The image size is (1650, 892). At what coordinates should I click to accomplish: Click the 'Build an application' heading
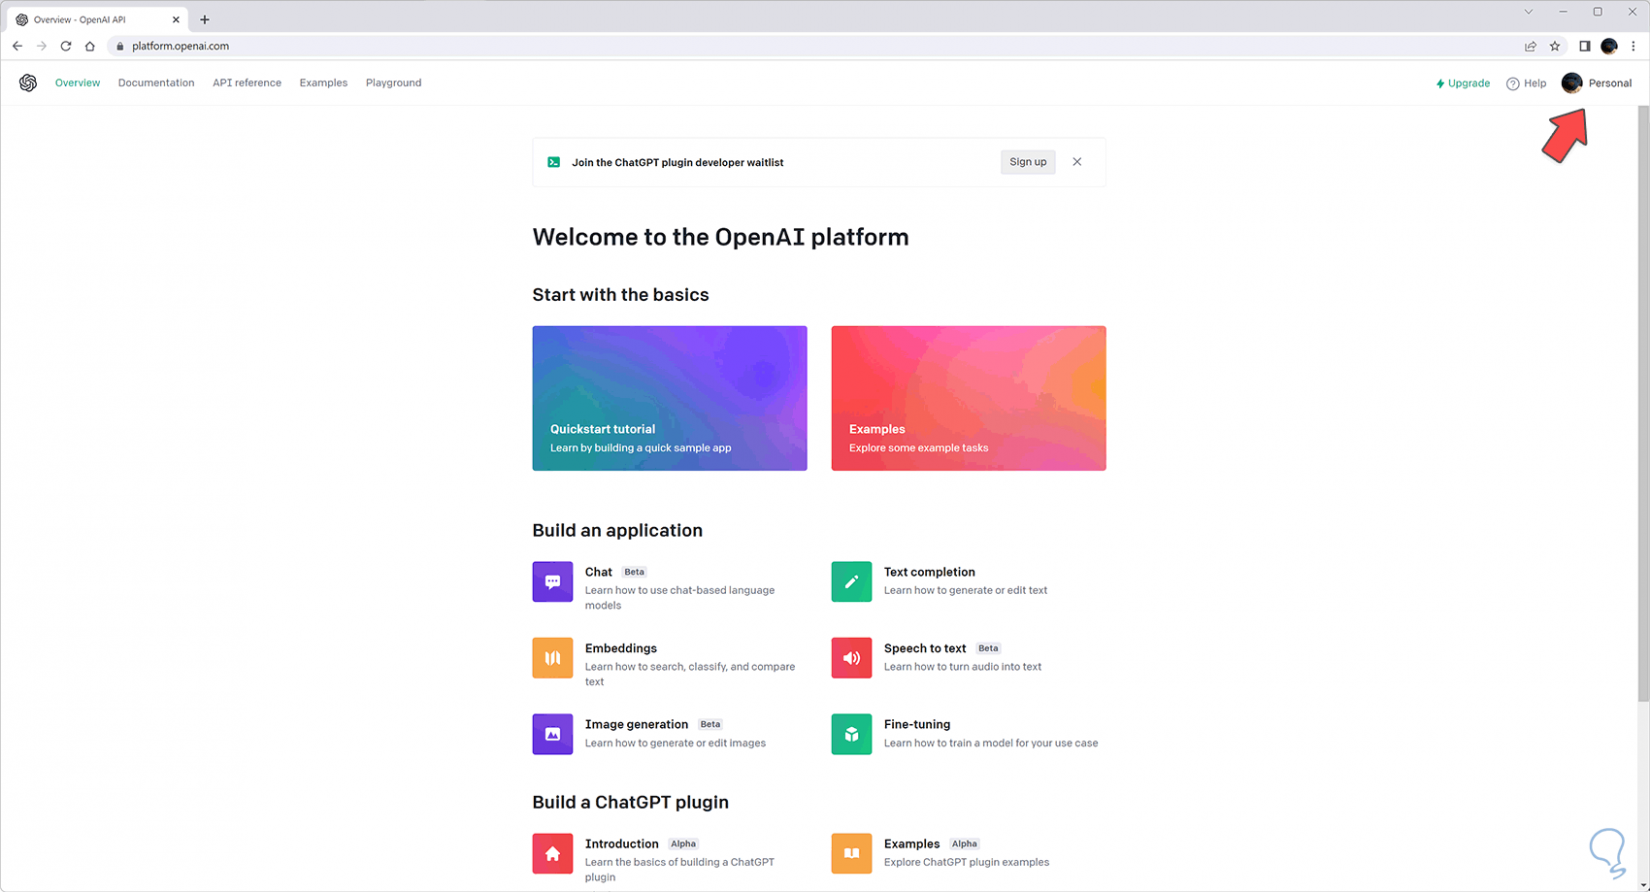[x=617, y=531]
